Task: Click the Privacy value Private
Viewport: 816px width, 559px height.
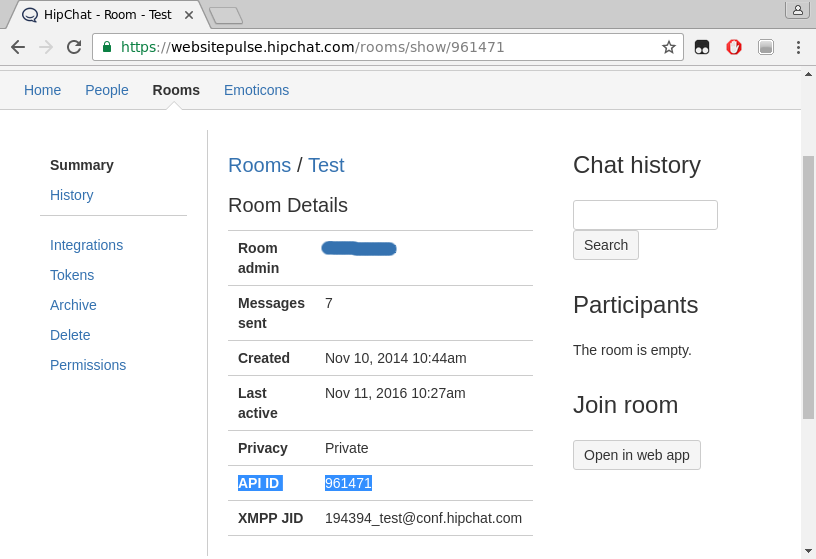Action: [x=347, y=448]
